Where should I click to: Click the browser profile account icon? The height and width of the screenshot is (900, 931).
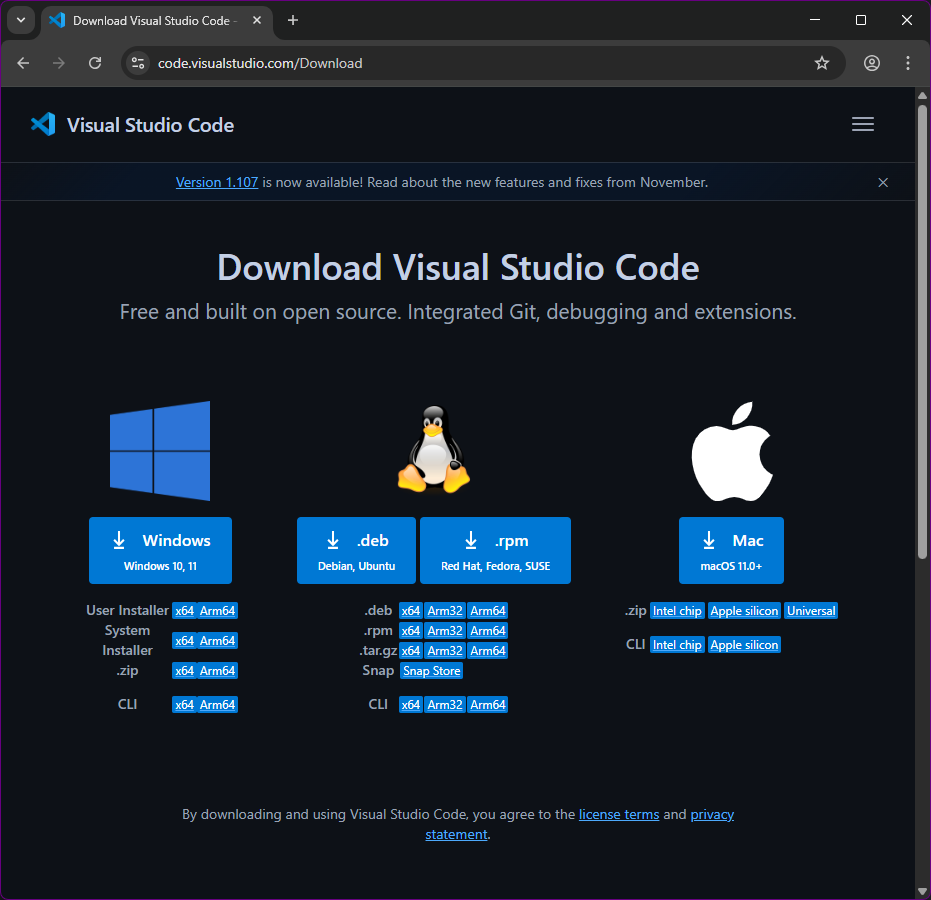[871, 62]
